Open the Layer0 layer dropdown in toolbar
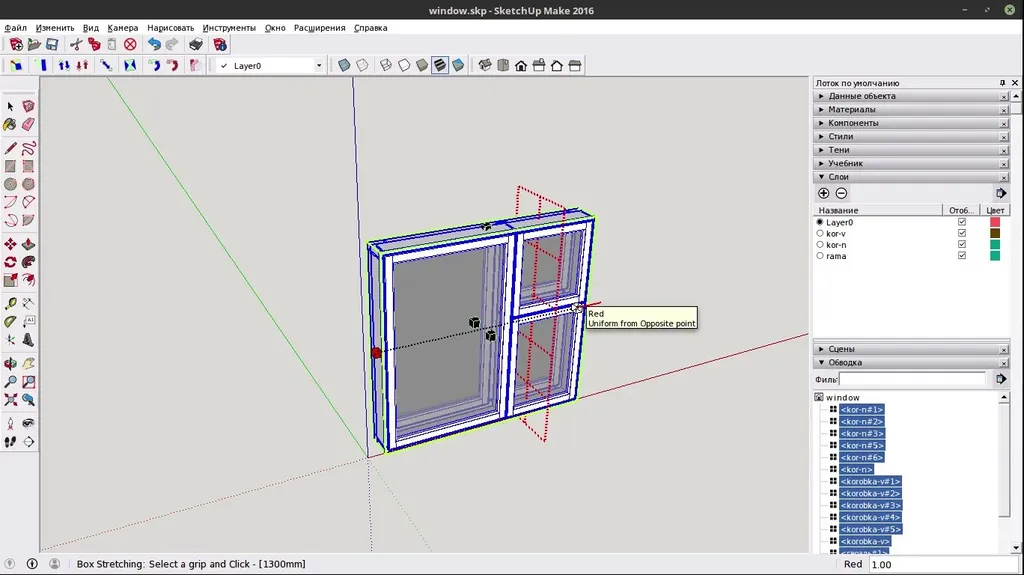The image size is (1024, 575). pos(319,65)
